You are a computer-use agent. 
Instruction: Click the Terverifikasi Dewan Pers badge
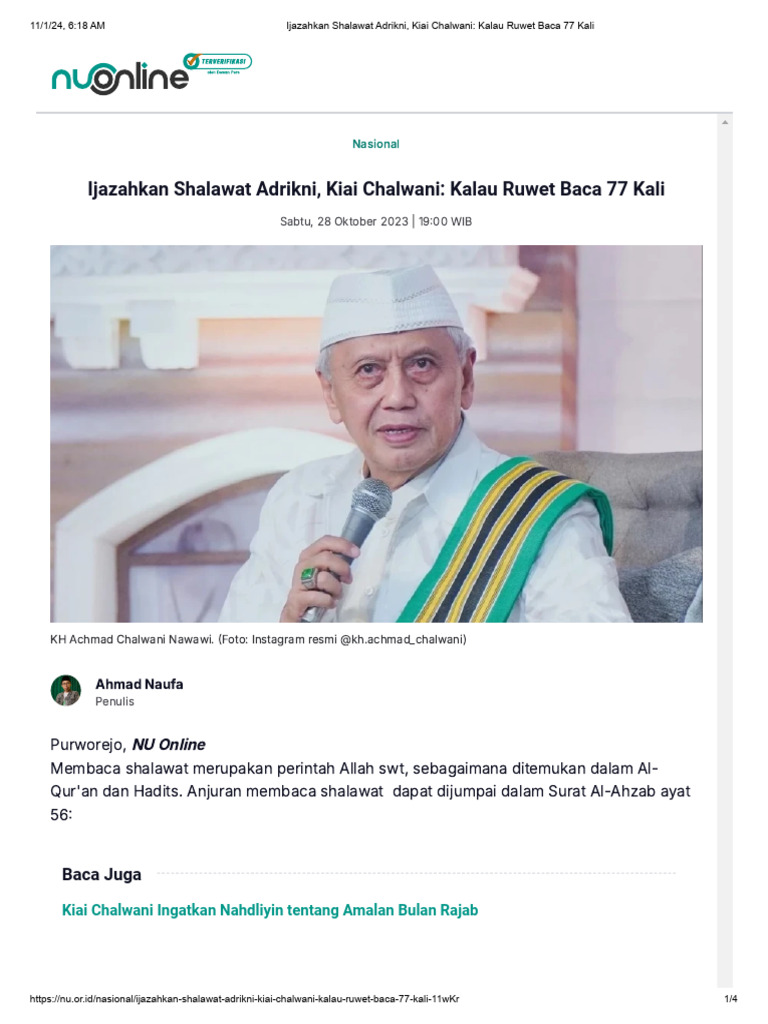click(x=217, y=64)
